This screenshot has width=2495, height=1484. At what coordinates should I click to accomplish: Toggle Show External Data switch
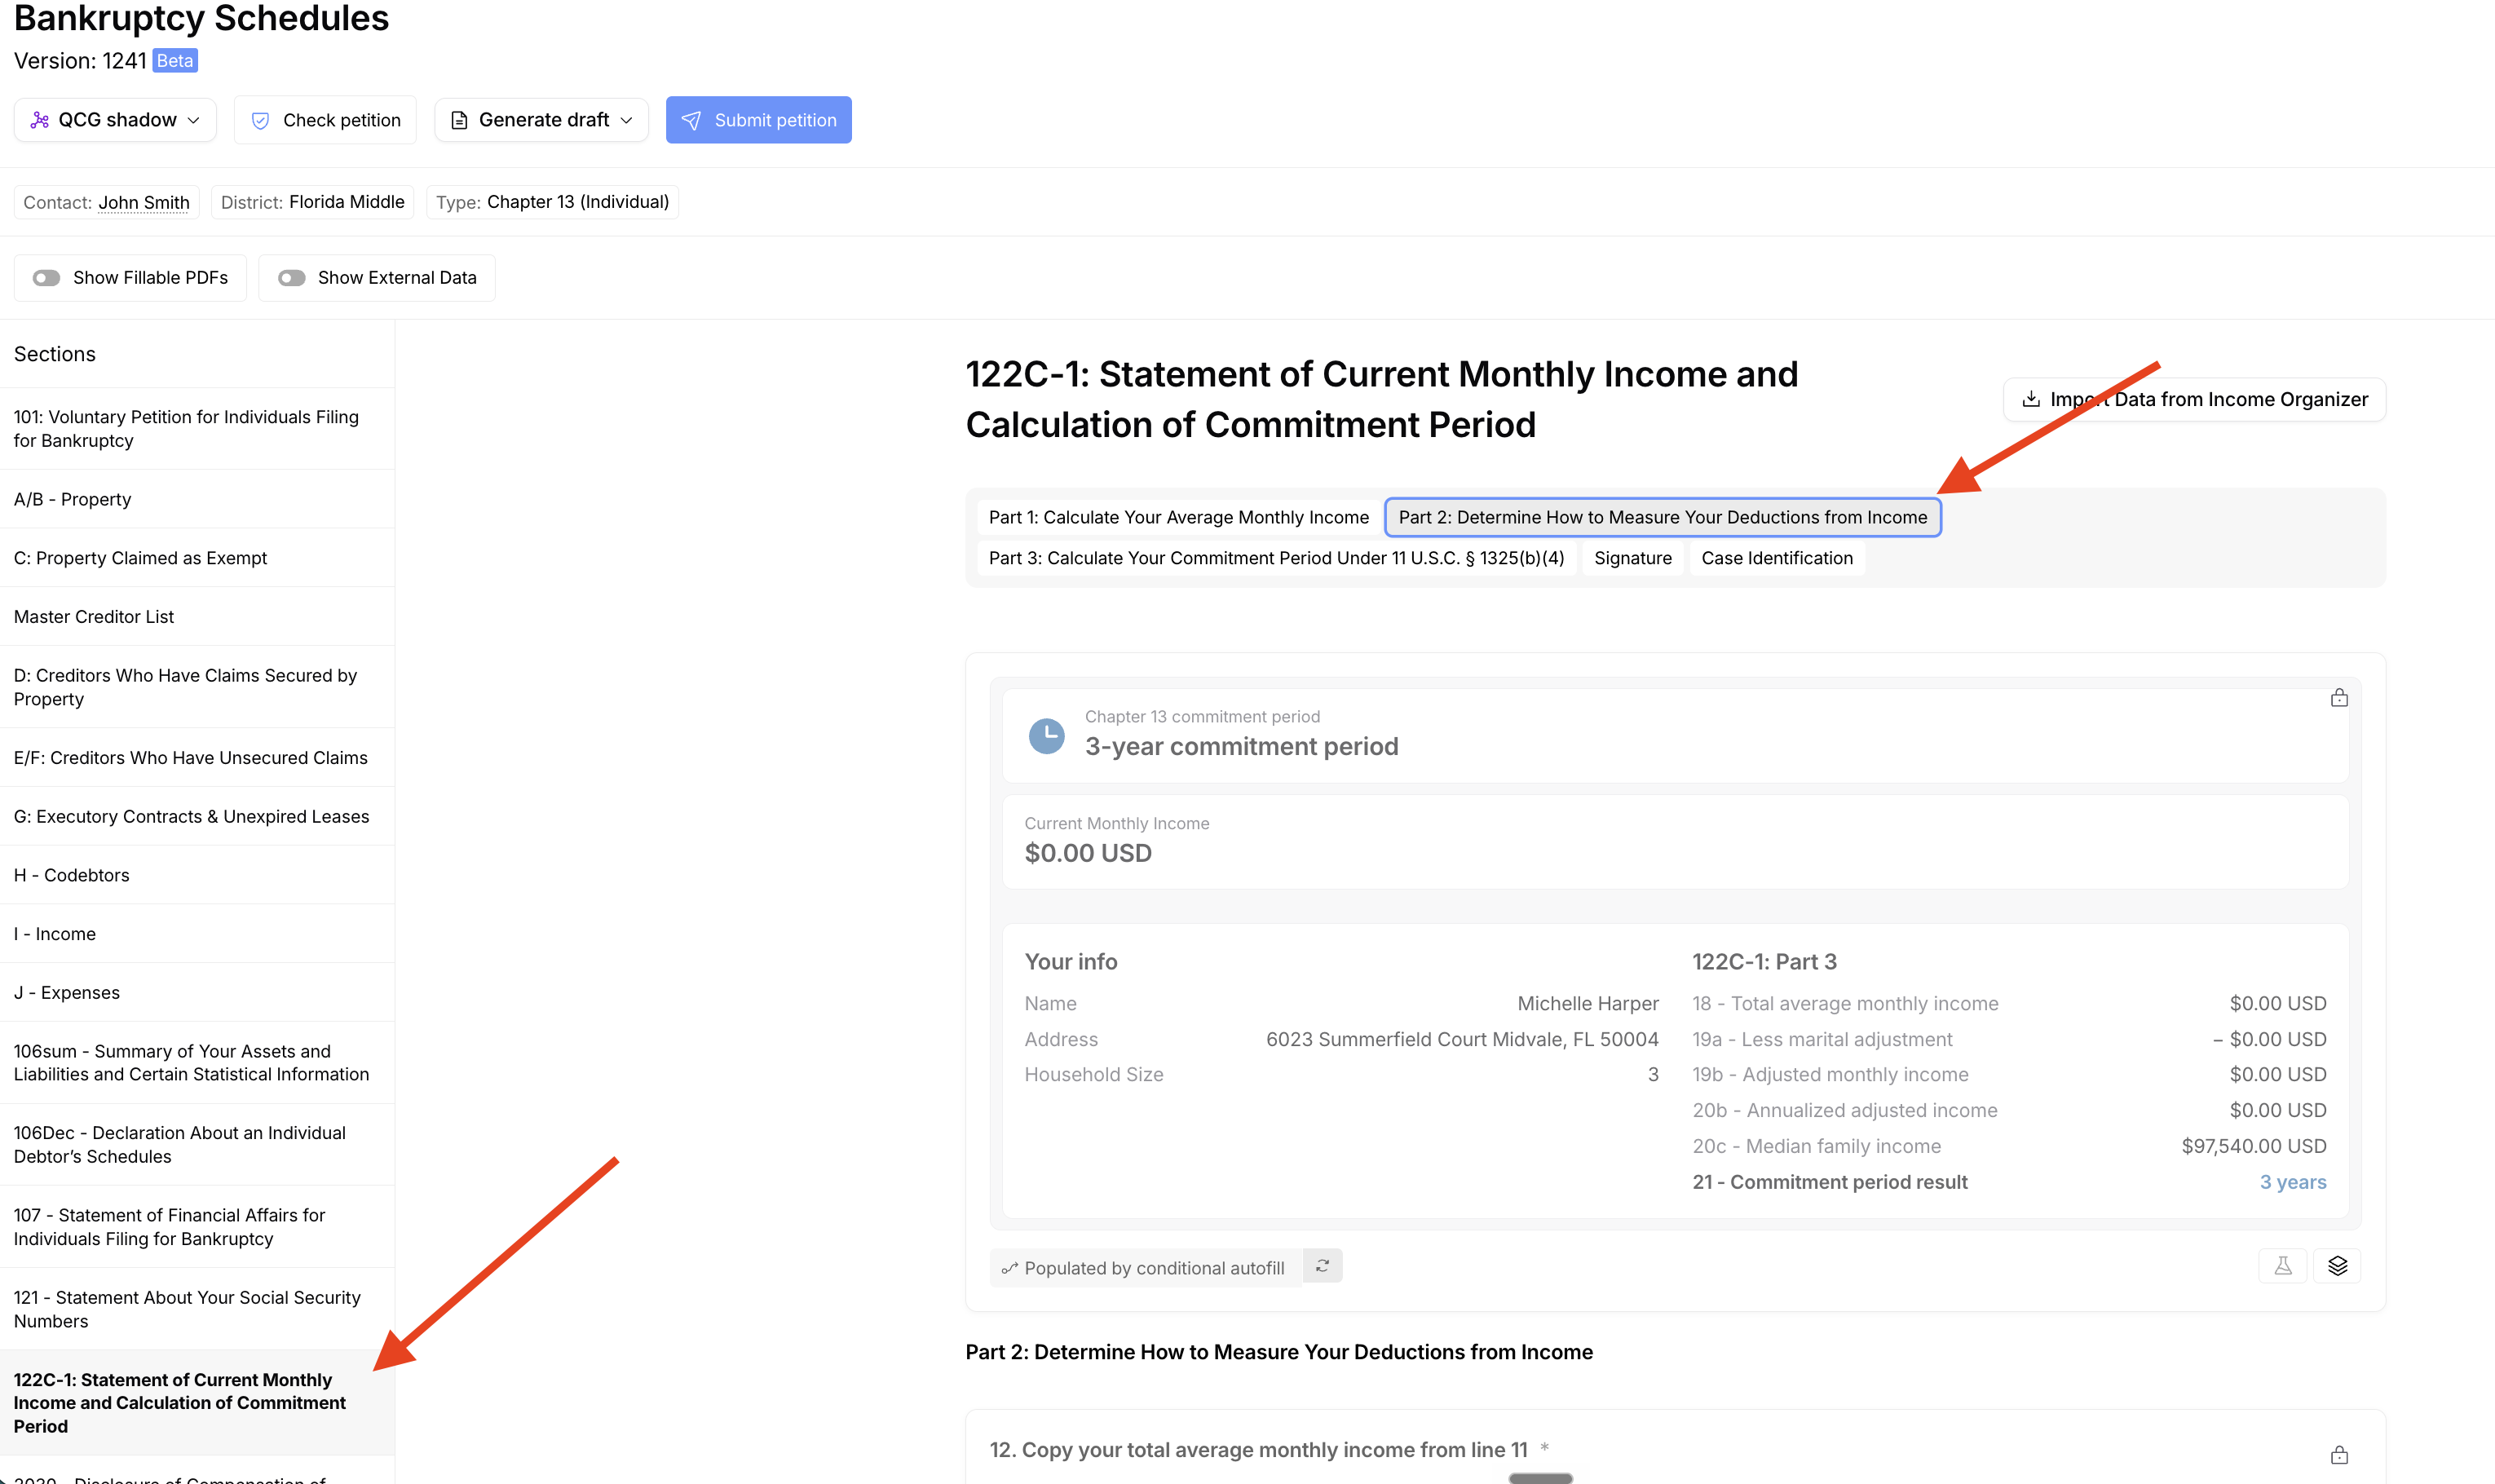291,278
